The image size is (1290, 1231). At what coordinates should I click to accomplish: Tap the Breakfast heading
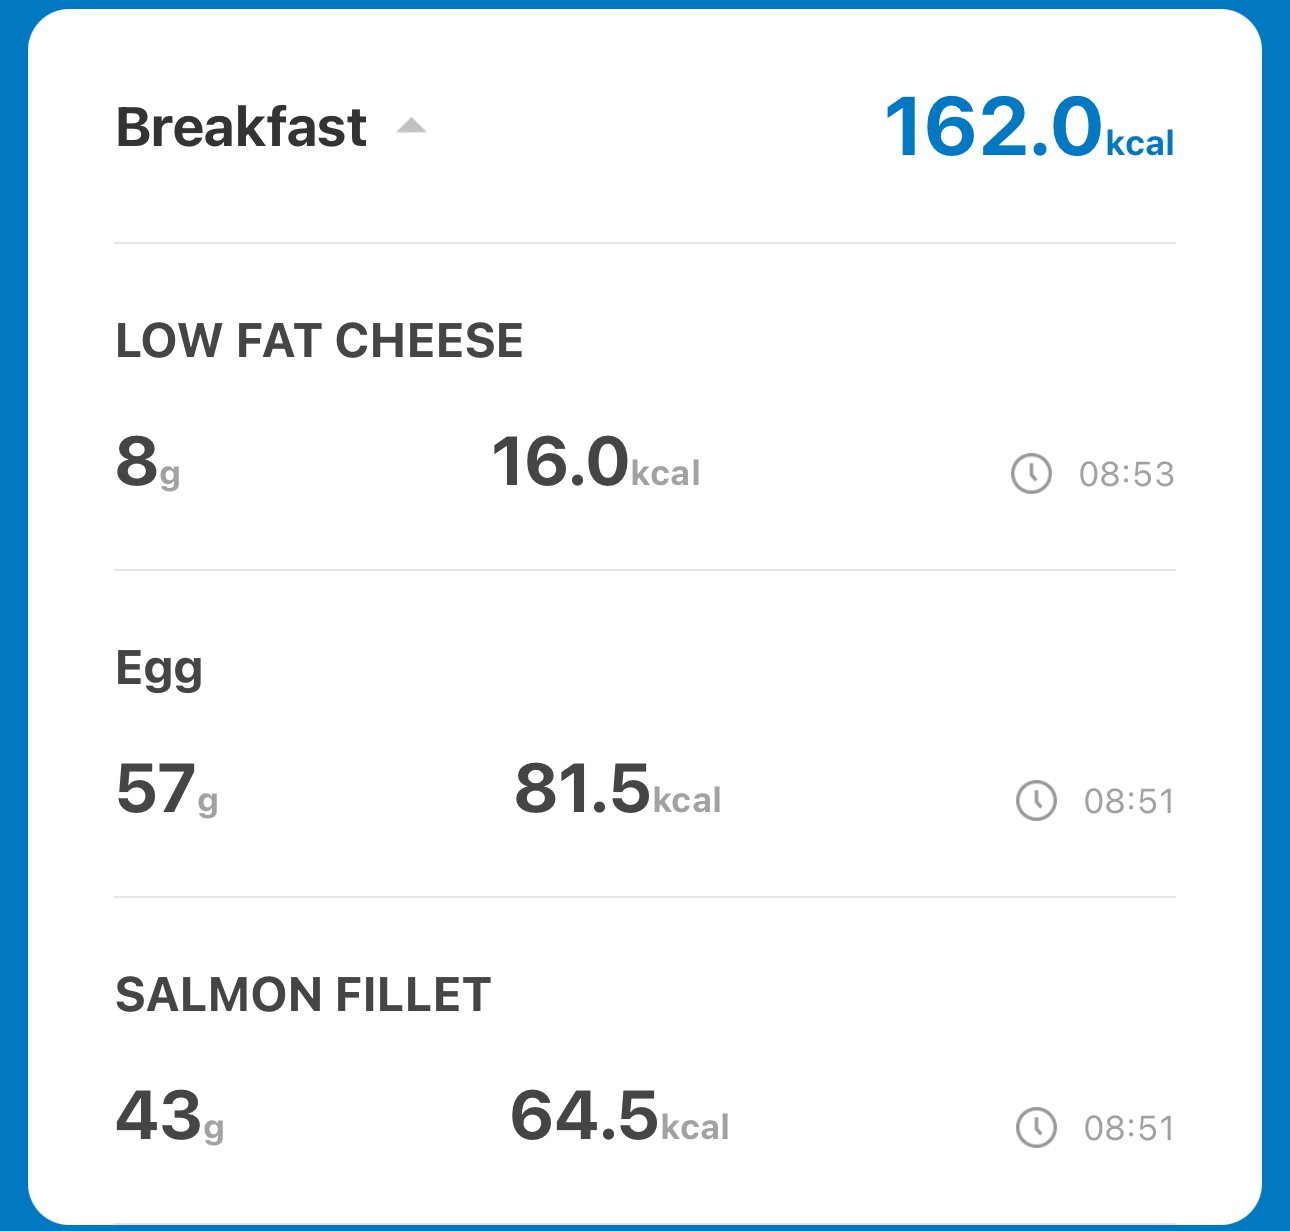click(241, 127)
